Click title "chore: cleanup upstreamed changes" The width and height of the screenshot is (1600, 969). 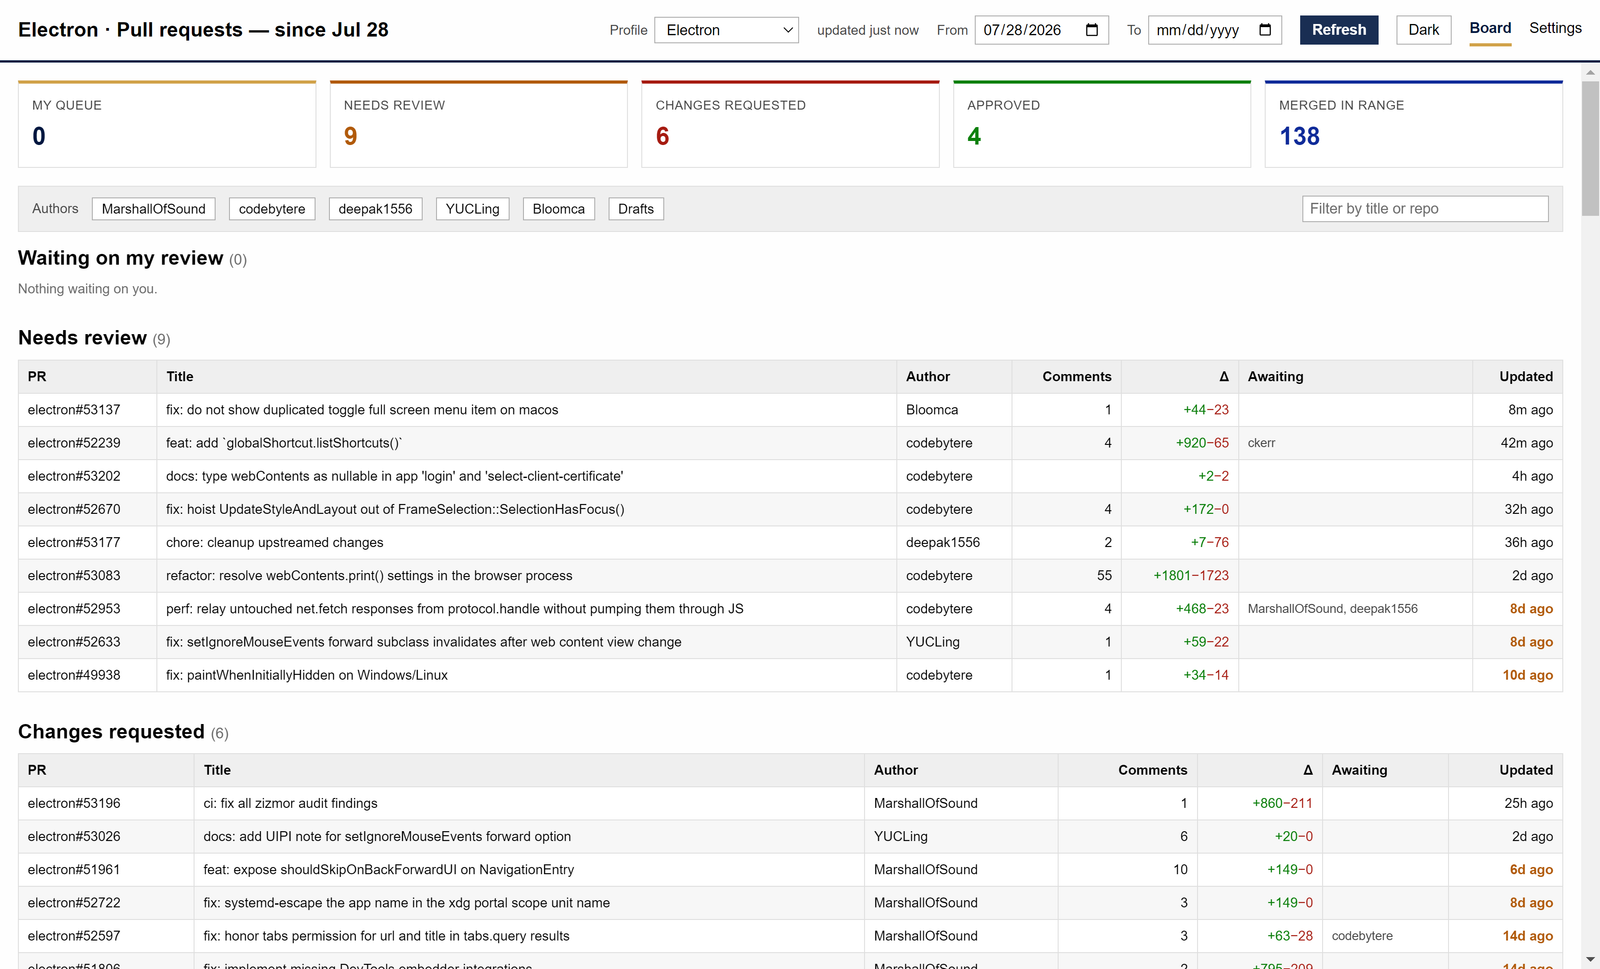click(275, 542)
